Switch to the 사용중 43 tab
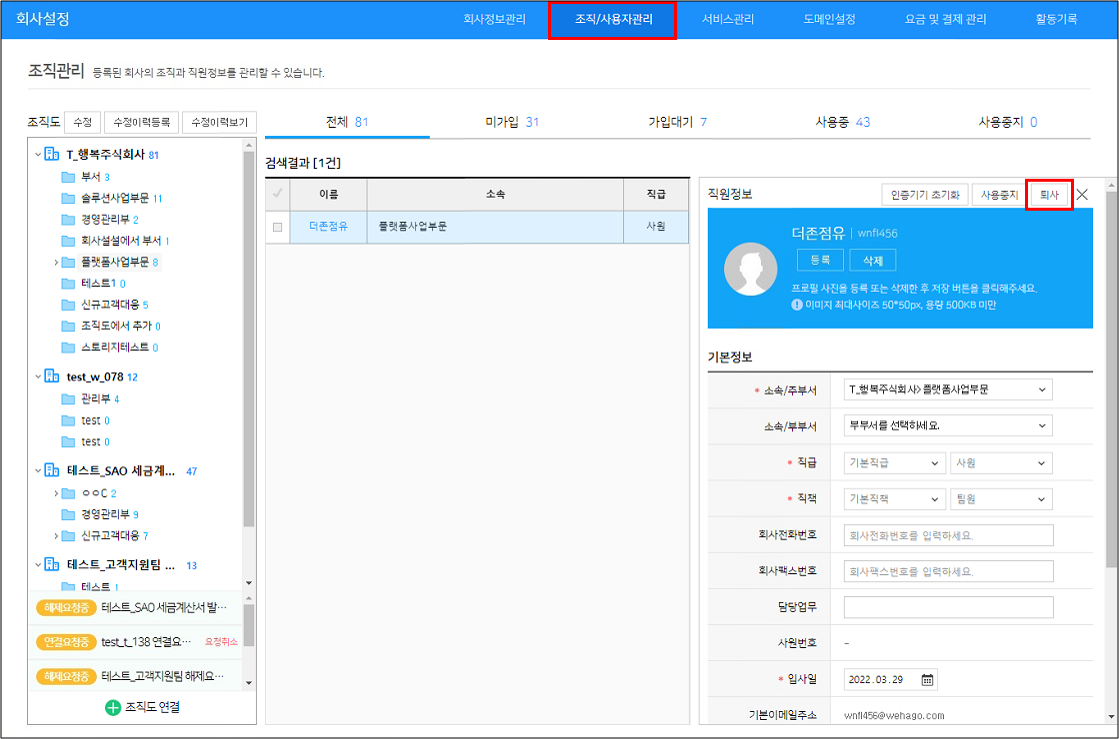This screenshot has width=1119, height=739. point(842,122)
